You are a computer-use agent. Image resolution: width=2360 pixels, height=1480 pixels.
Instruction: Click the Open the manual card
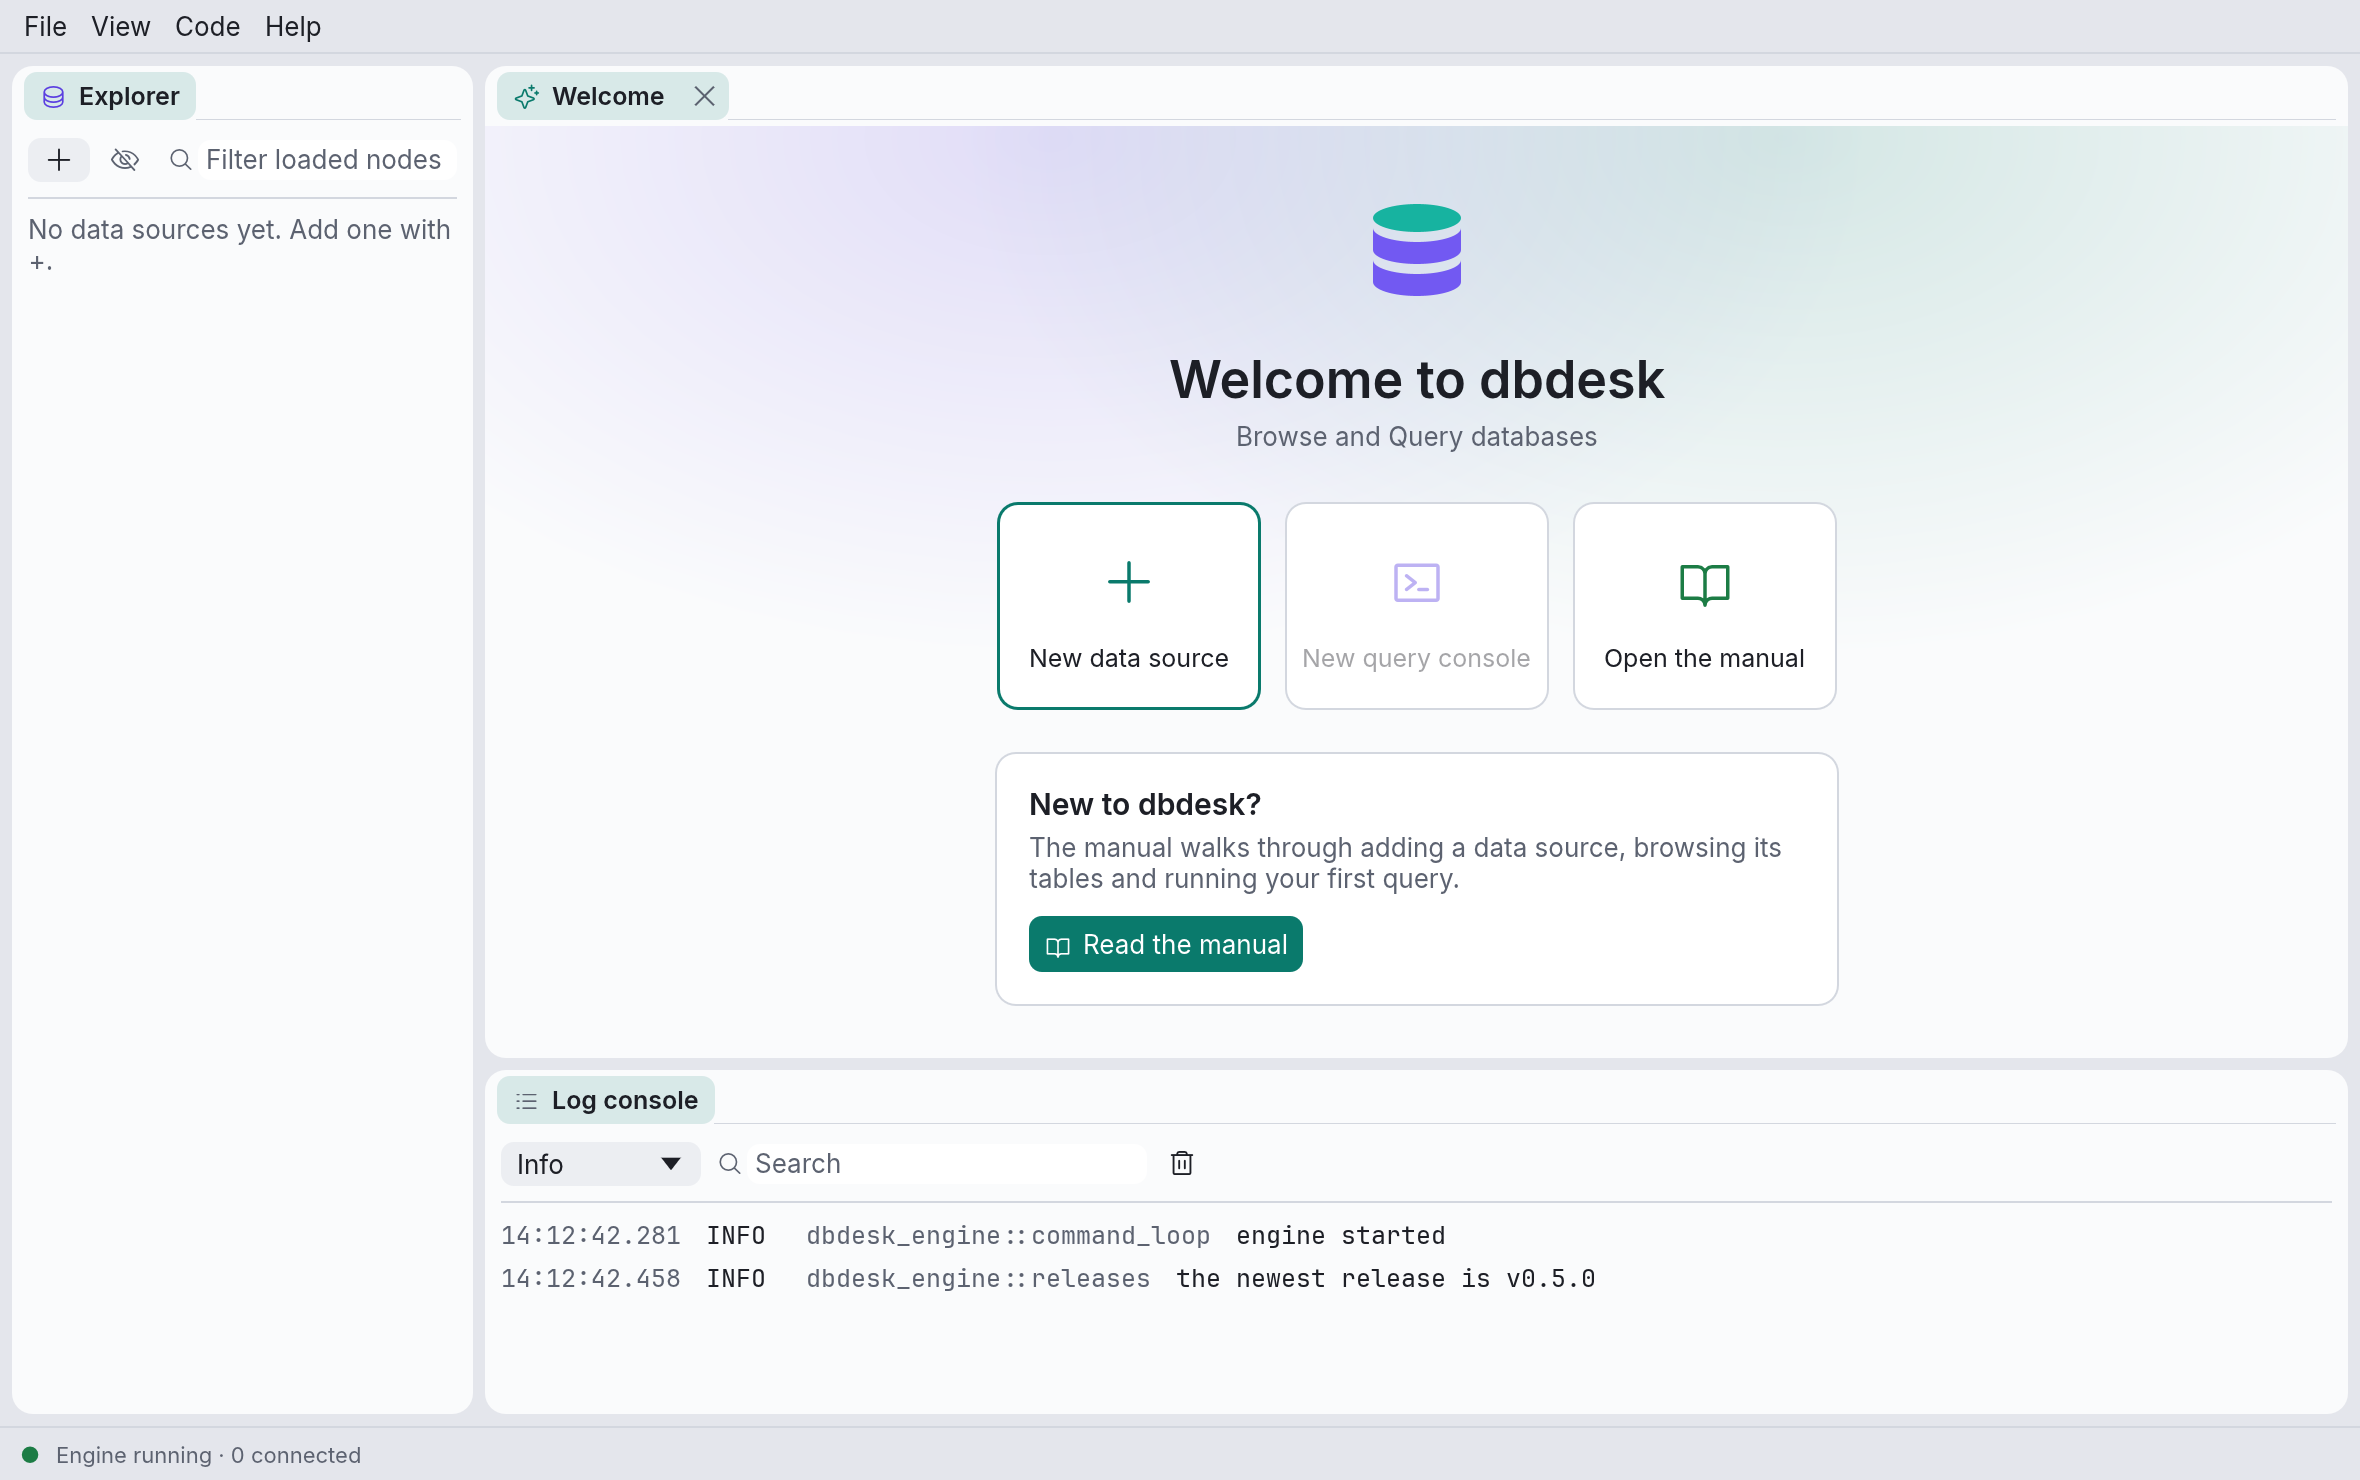click(1705, 606)
